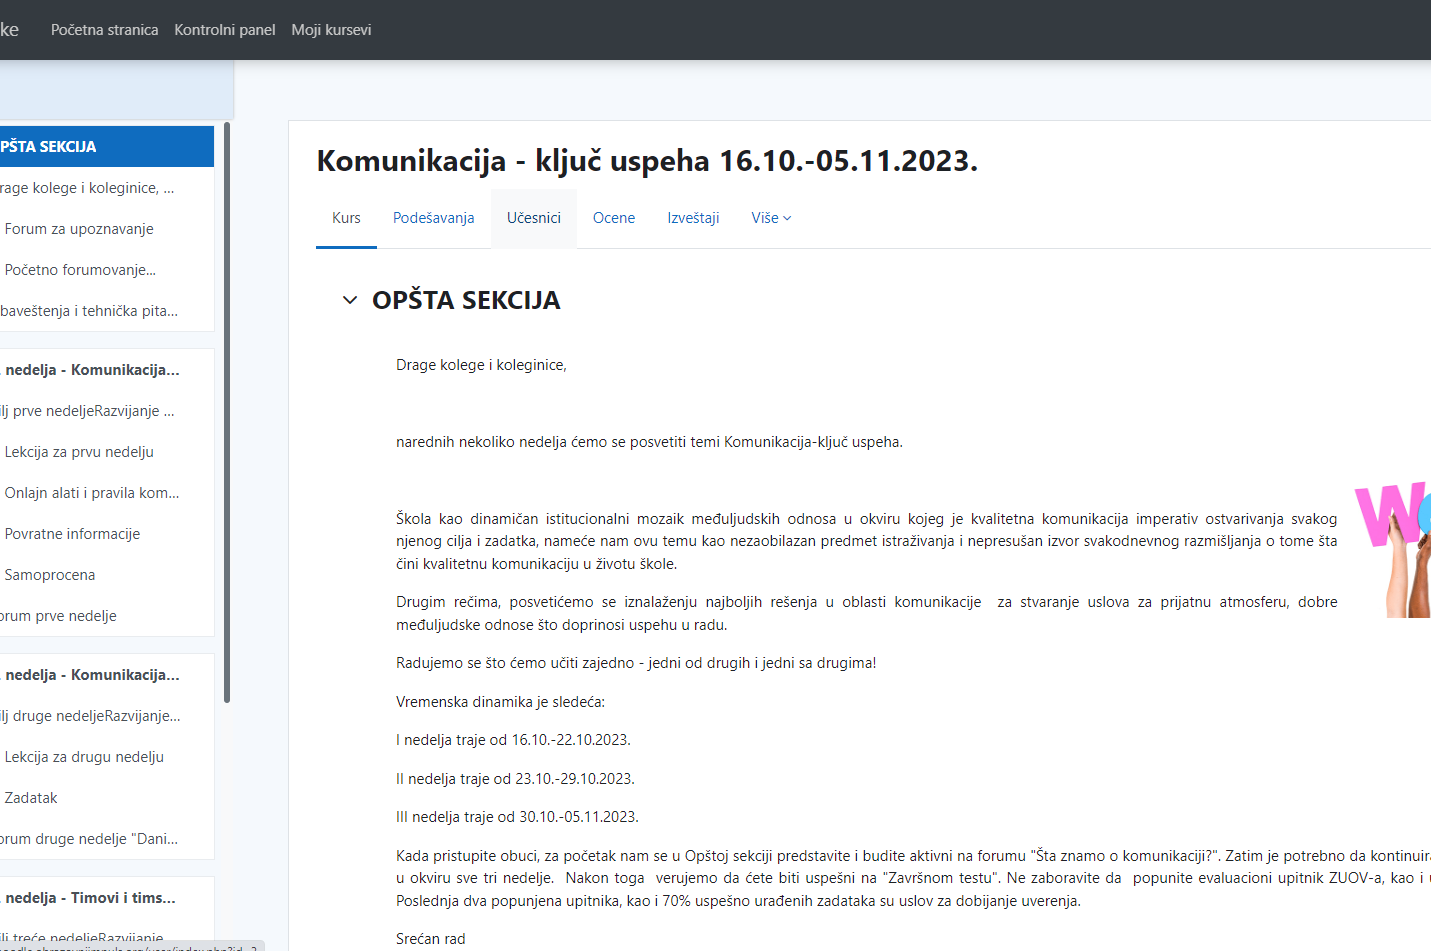Click the colorful hands image thumbnail
The height and width of the screenshot is (951, 1431).
pyautogui.click(x=1393, y=550)
